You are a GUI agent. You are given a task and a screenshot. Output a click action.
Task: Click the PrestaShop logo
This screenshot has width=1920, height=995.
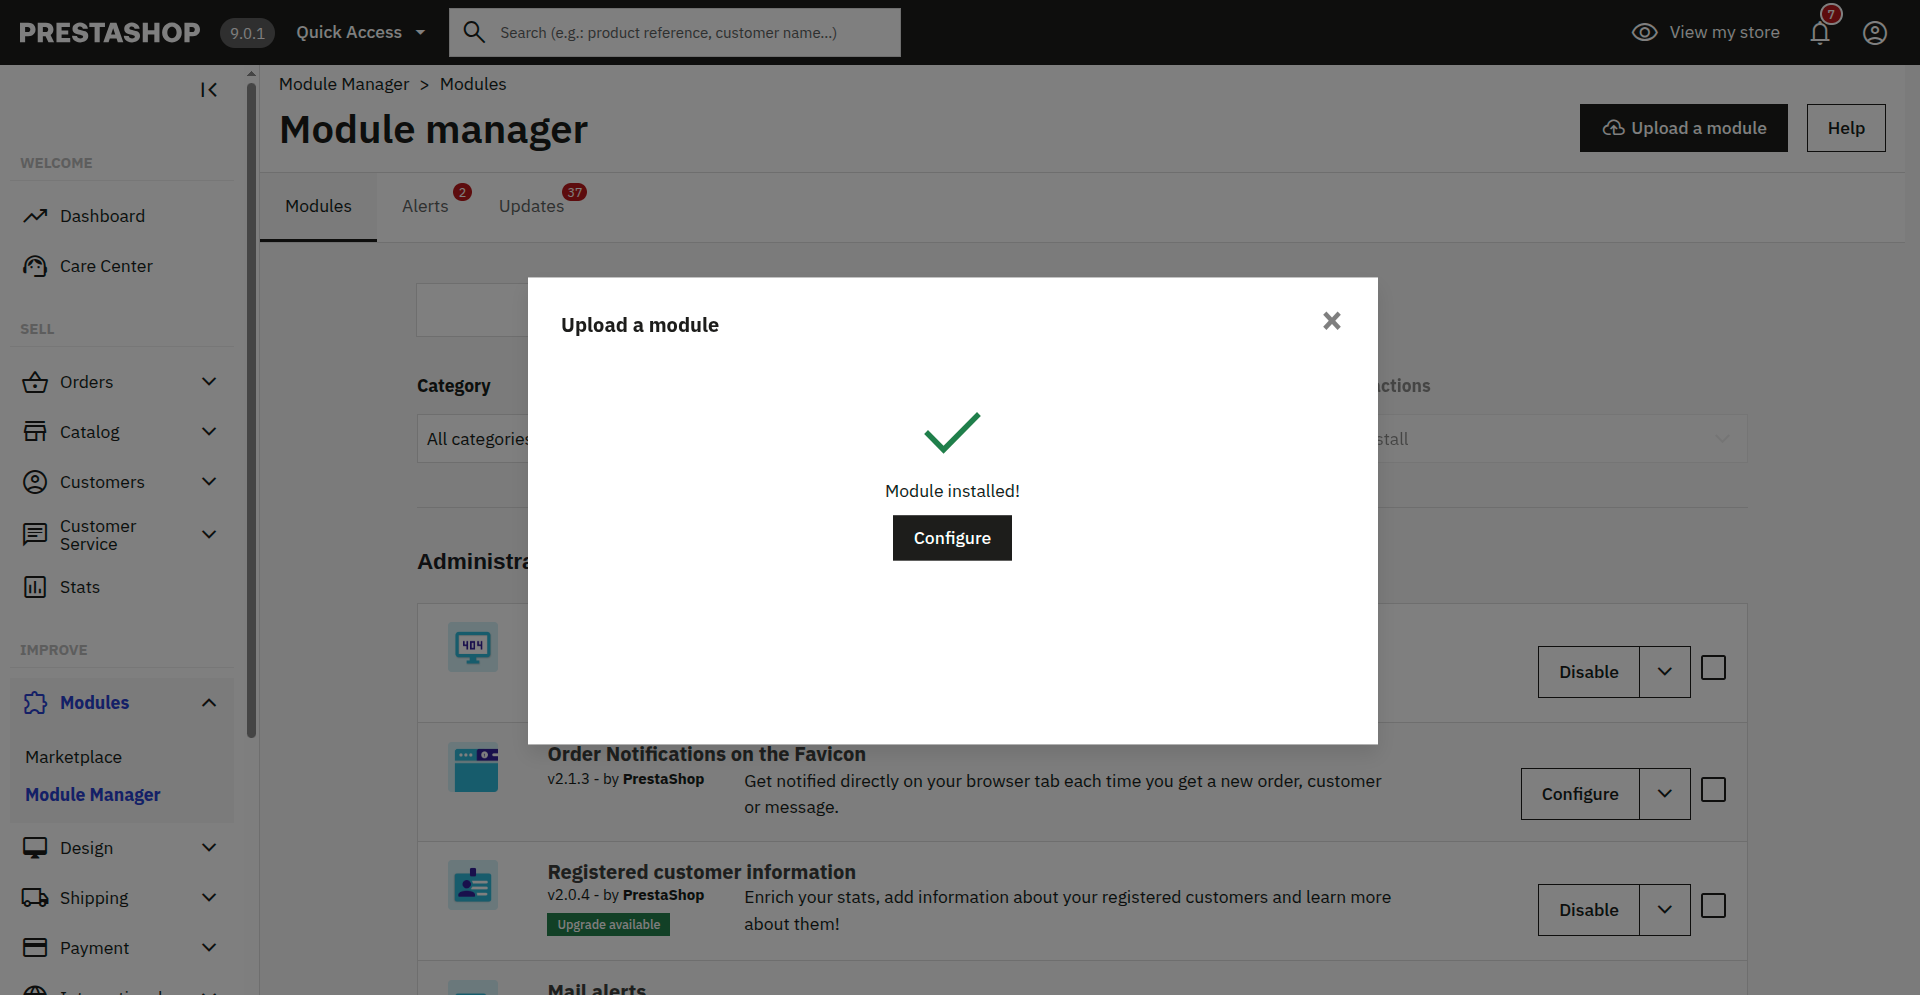tap(110, 33)
